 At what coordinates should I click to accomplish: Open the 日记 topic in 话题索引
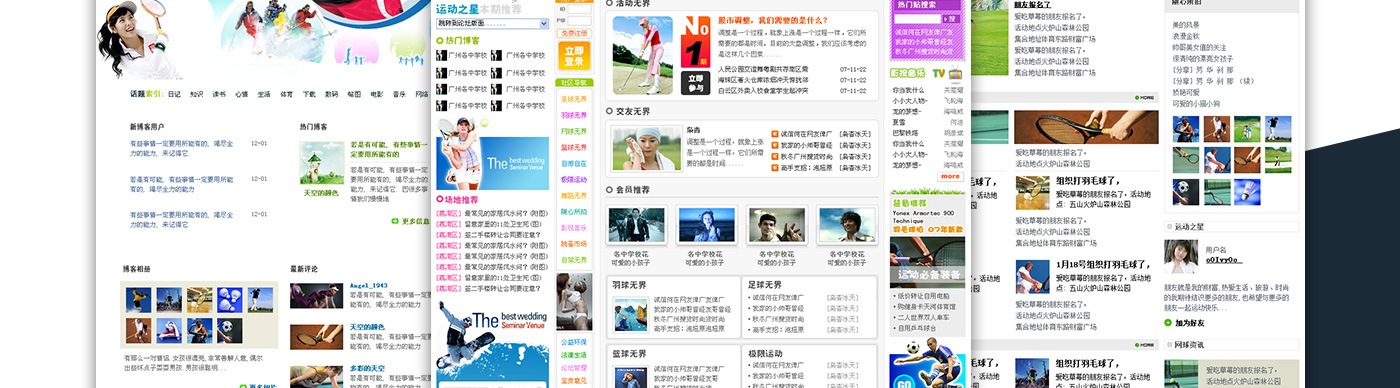pos(174,94)
